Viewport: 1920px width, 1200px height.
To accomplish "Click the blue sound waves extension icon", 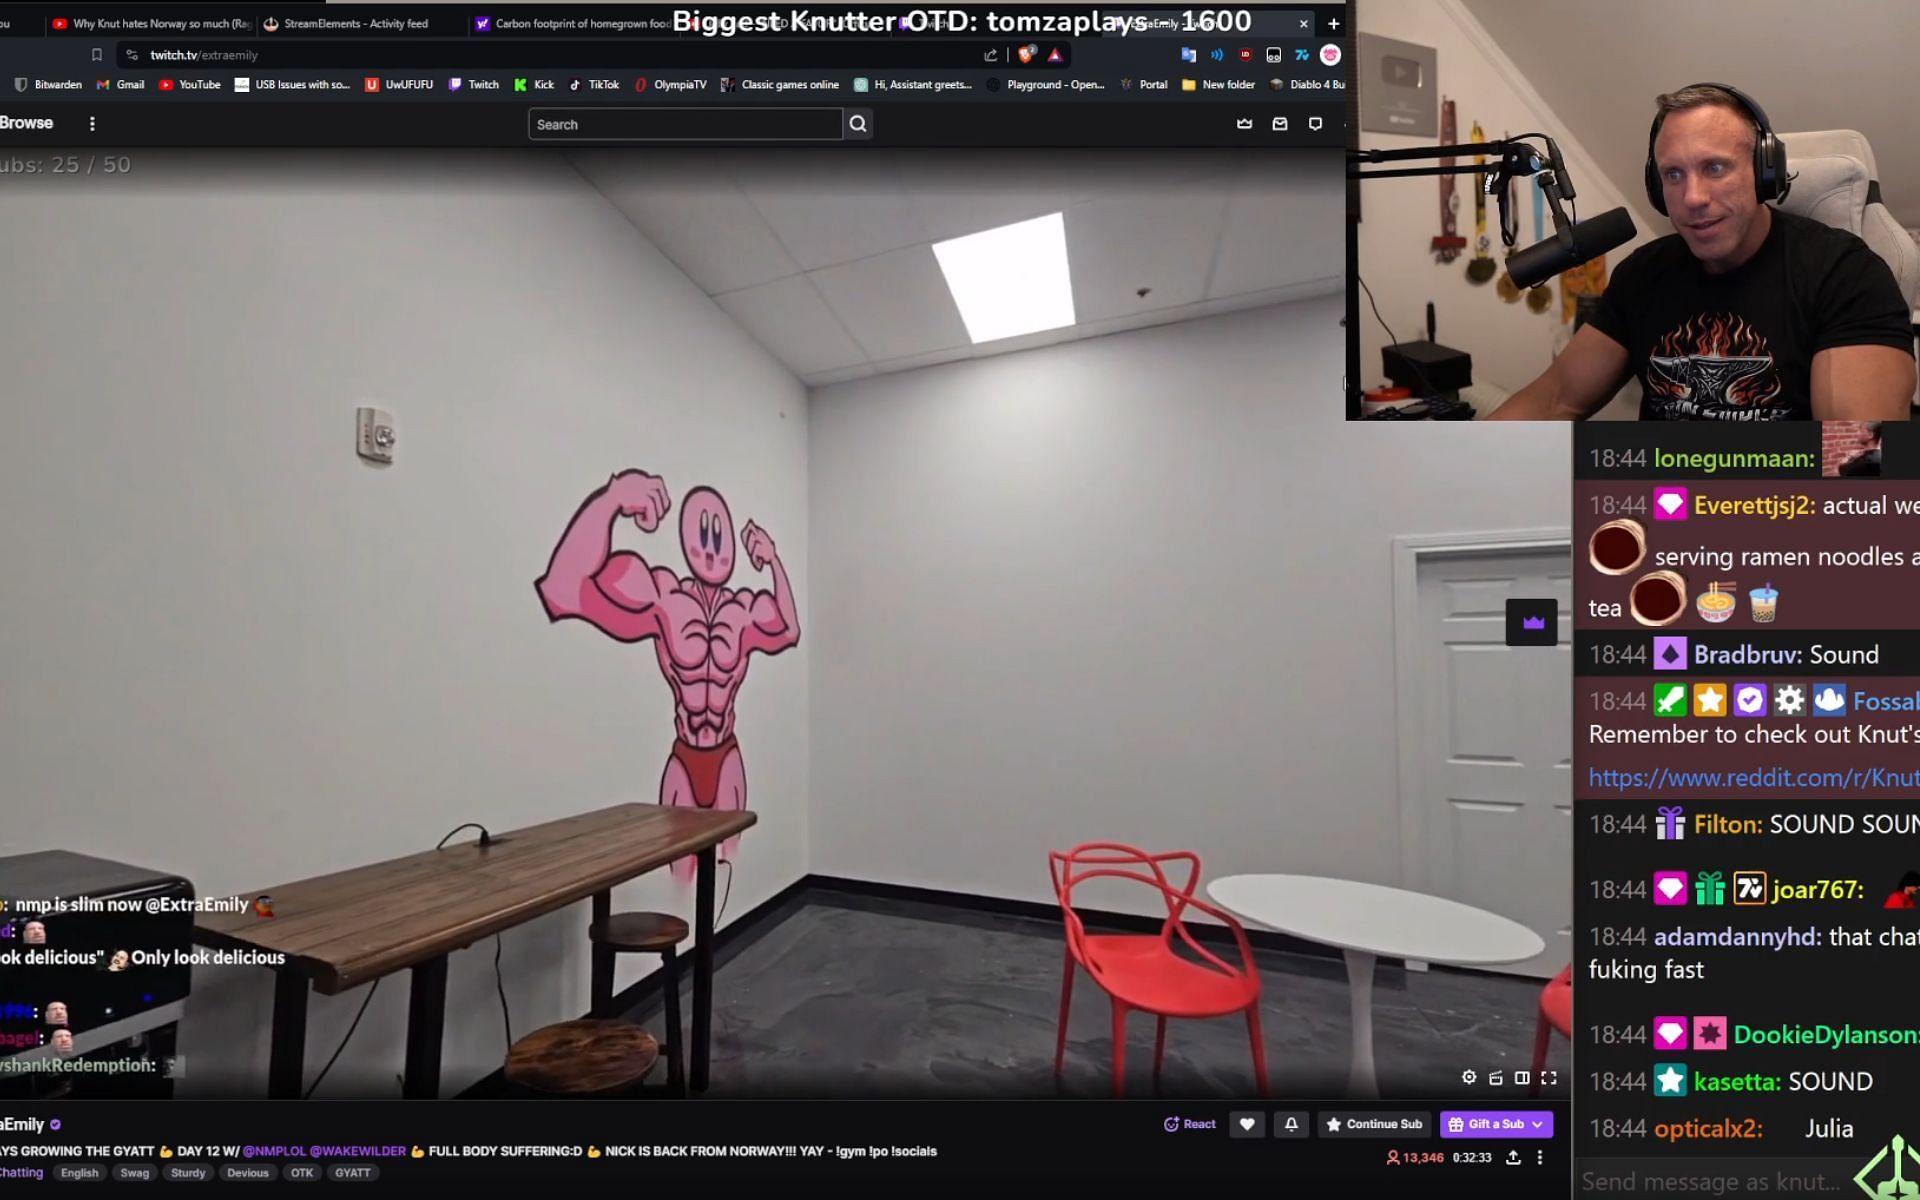I will [1217, 55].
